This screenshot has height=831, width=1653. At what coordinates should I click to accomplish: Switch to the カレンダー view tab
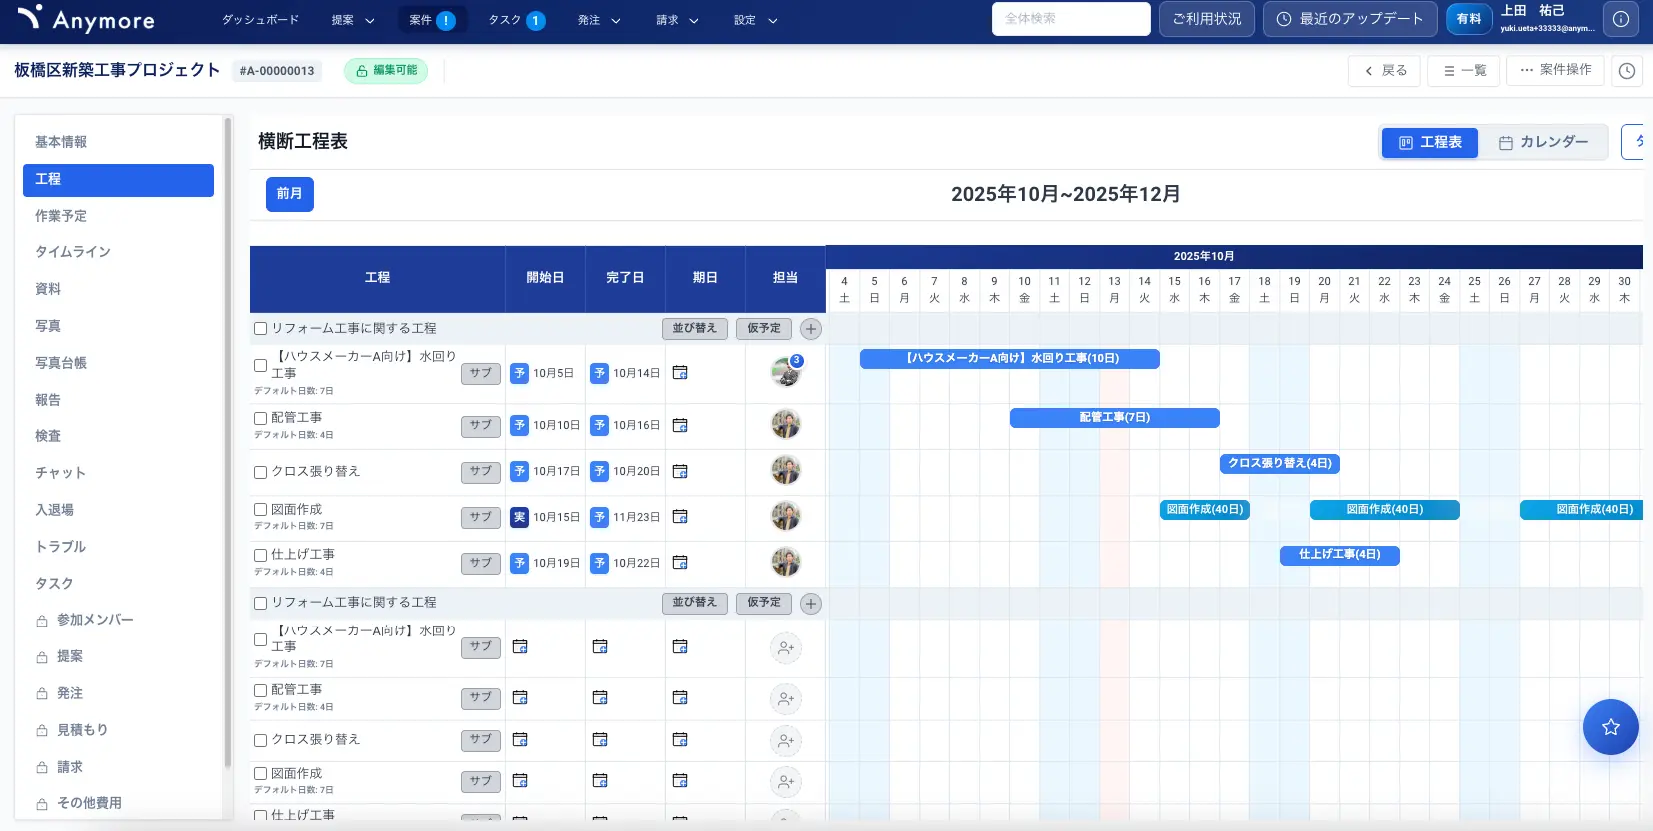[x=1543, y=142]
